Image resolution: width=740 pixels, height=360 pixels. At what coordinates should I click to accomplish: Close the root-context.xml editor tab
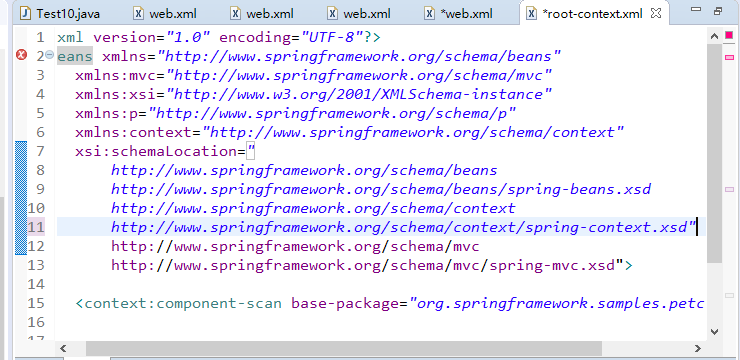tap(656, 13)
